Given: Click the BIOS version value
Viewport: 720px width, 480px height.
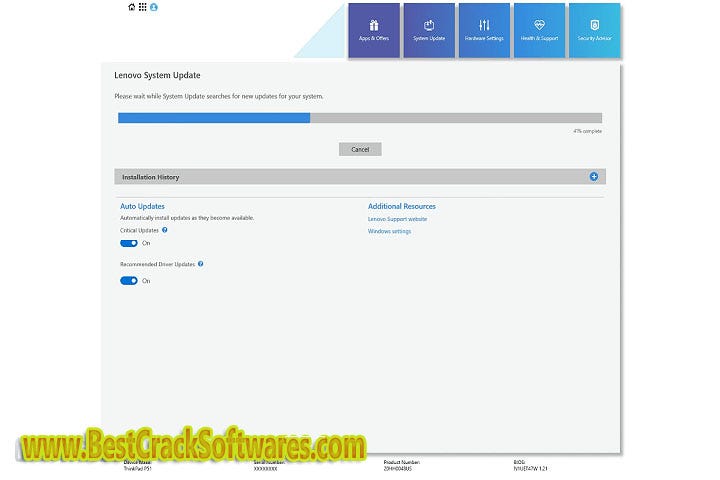Looking at the screenshot, I should point(530,469).
